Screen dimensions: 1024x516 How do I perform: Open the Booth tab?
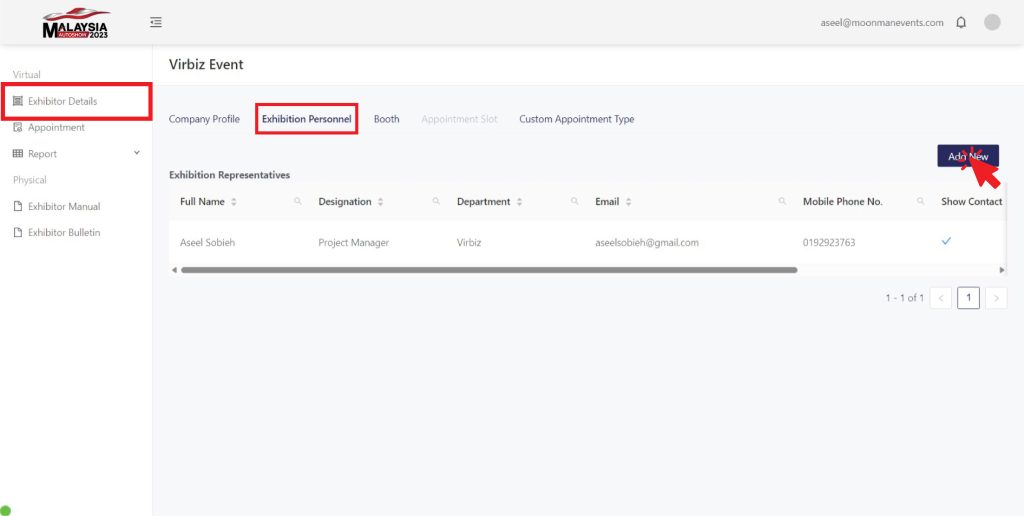(386, 119)
